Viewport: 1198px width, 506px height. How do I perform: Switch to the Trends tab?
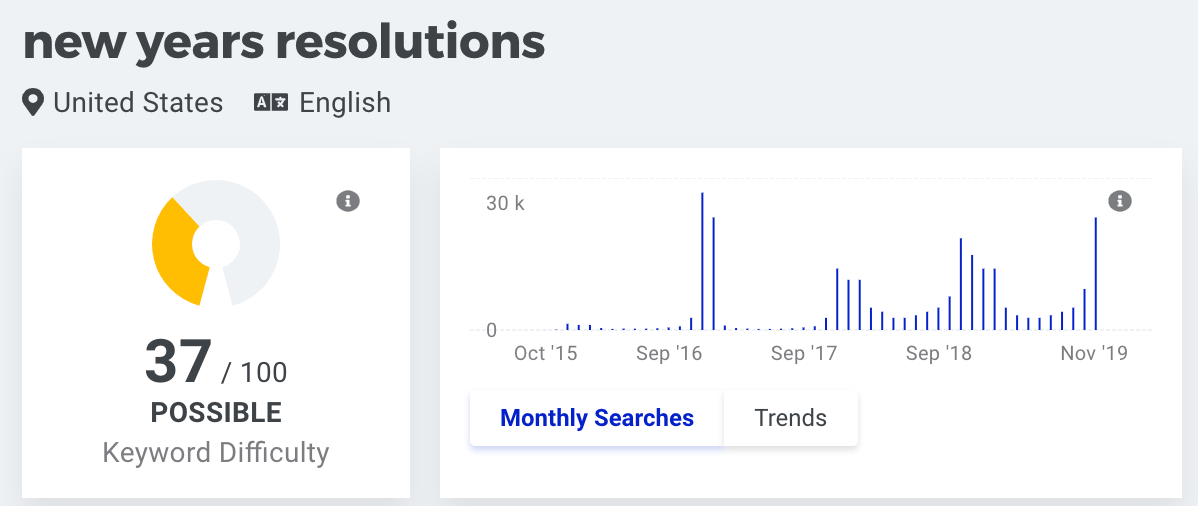pos(790,418)
